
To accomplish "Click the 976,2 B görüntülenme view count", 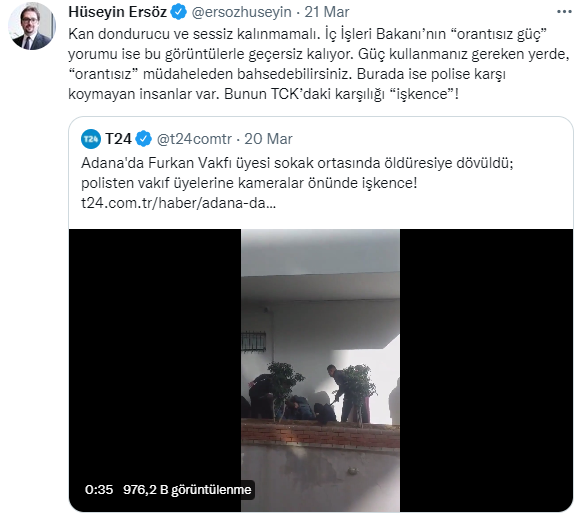I will pyautogui.click(x=187, y=489).
